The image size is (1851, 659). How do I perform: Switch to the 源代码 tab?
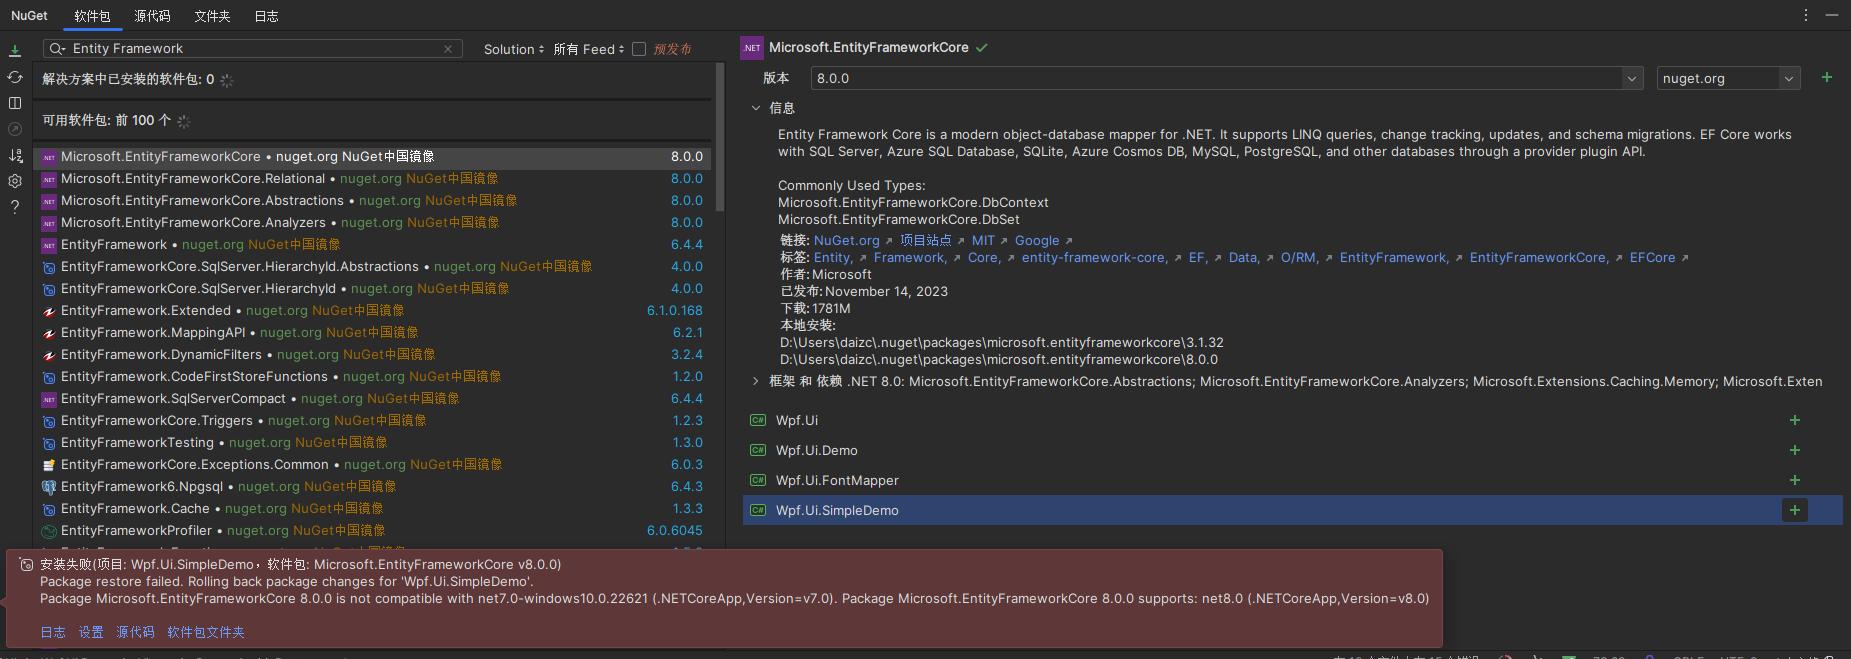coord(152,16)
